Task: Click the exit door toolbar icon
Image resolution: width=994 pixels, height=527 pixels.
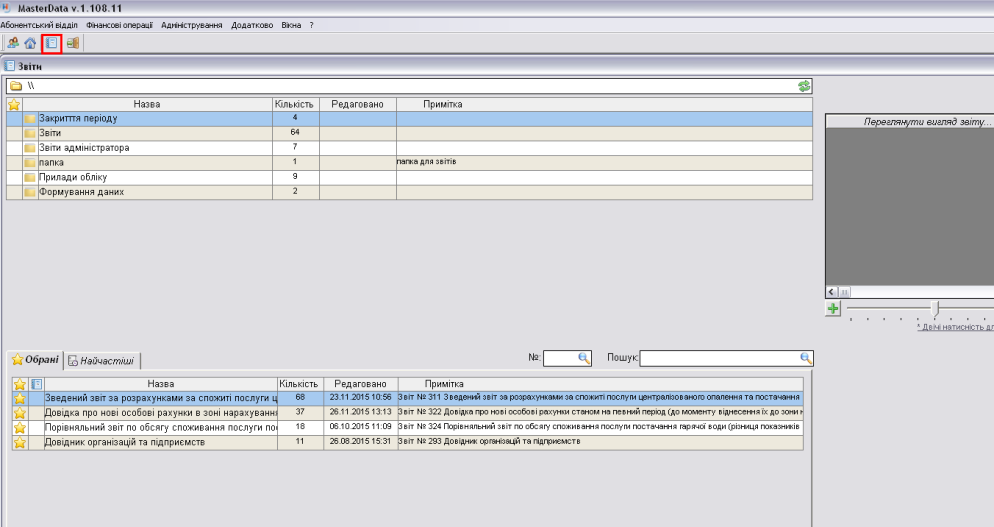Action: point(73,43)
